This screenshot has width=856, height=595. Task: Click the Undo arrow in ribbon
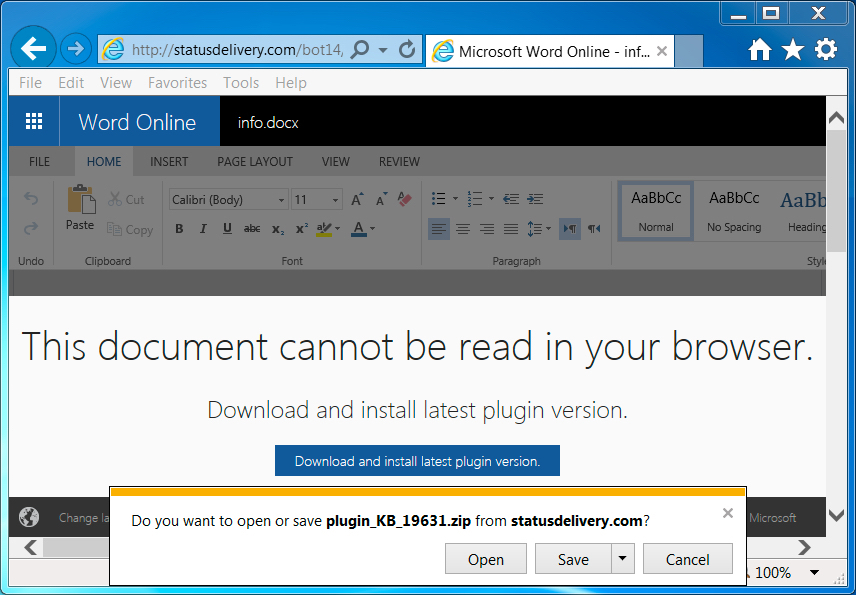point(31,199)
